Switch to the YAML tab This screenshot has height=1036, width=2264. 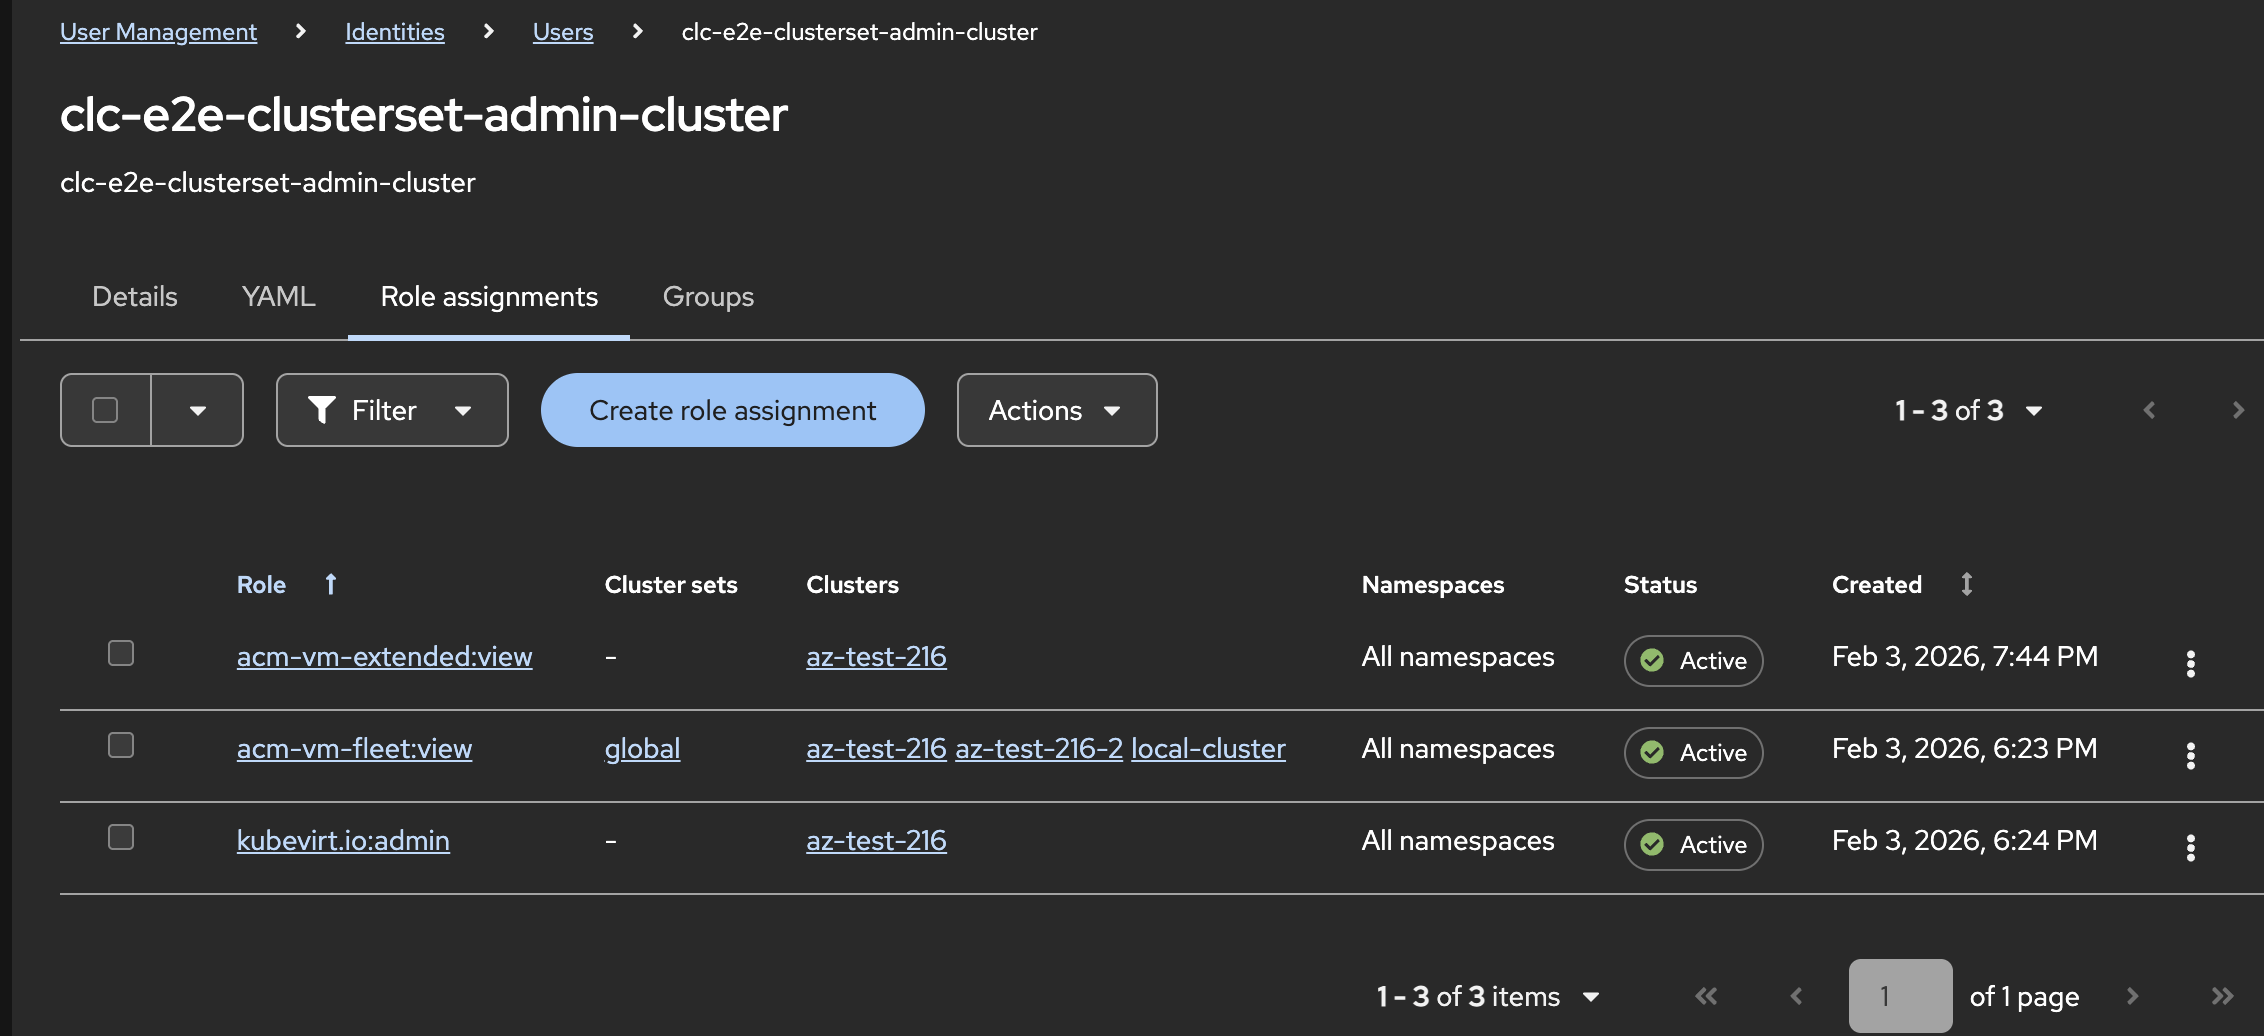coord(278,297)
